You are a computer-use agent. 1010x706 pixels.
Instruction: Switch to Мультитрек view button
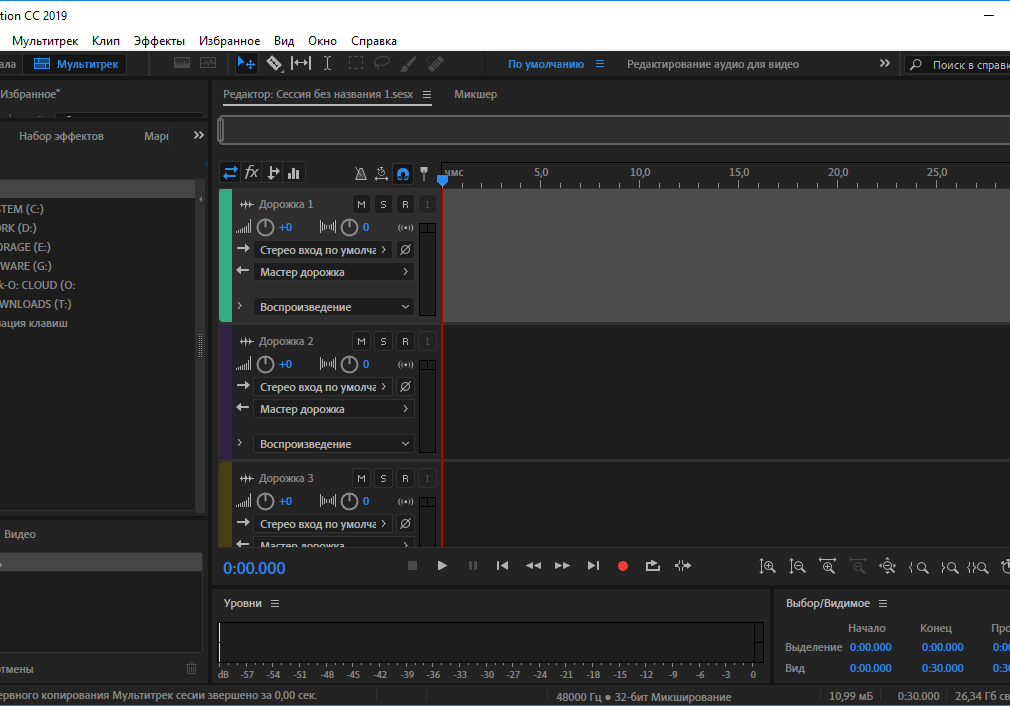click(x=75, y=64)
